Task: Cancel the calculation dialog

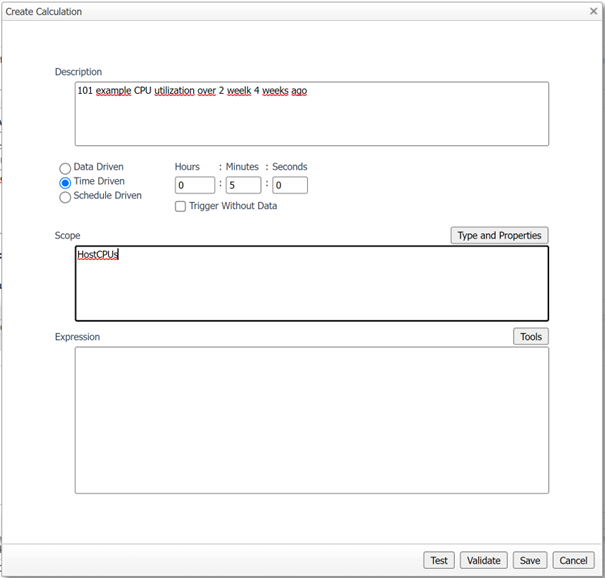Action: [573, 561]
